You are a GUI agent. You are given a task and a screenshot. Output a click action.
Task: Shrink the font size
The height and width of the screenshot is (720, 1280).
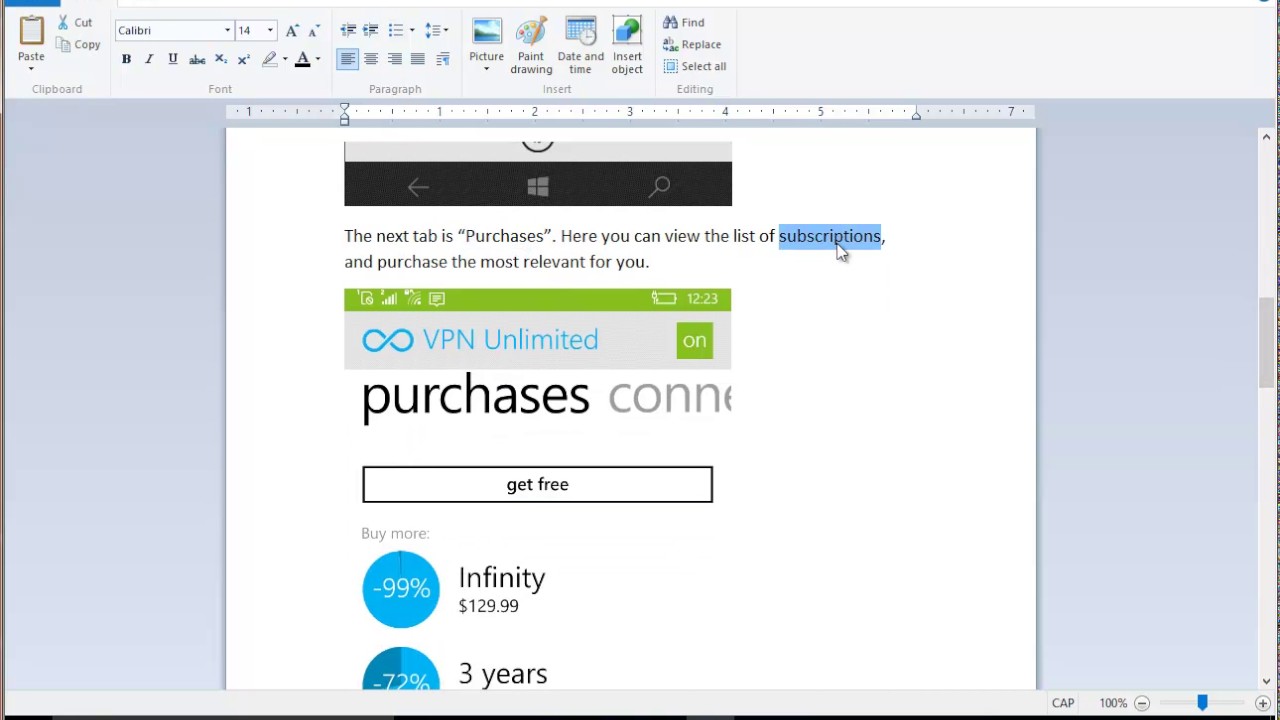coord(314,31)
